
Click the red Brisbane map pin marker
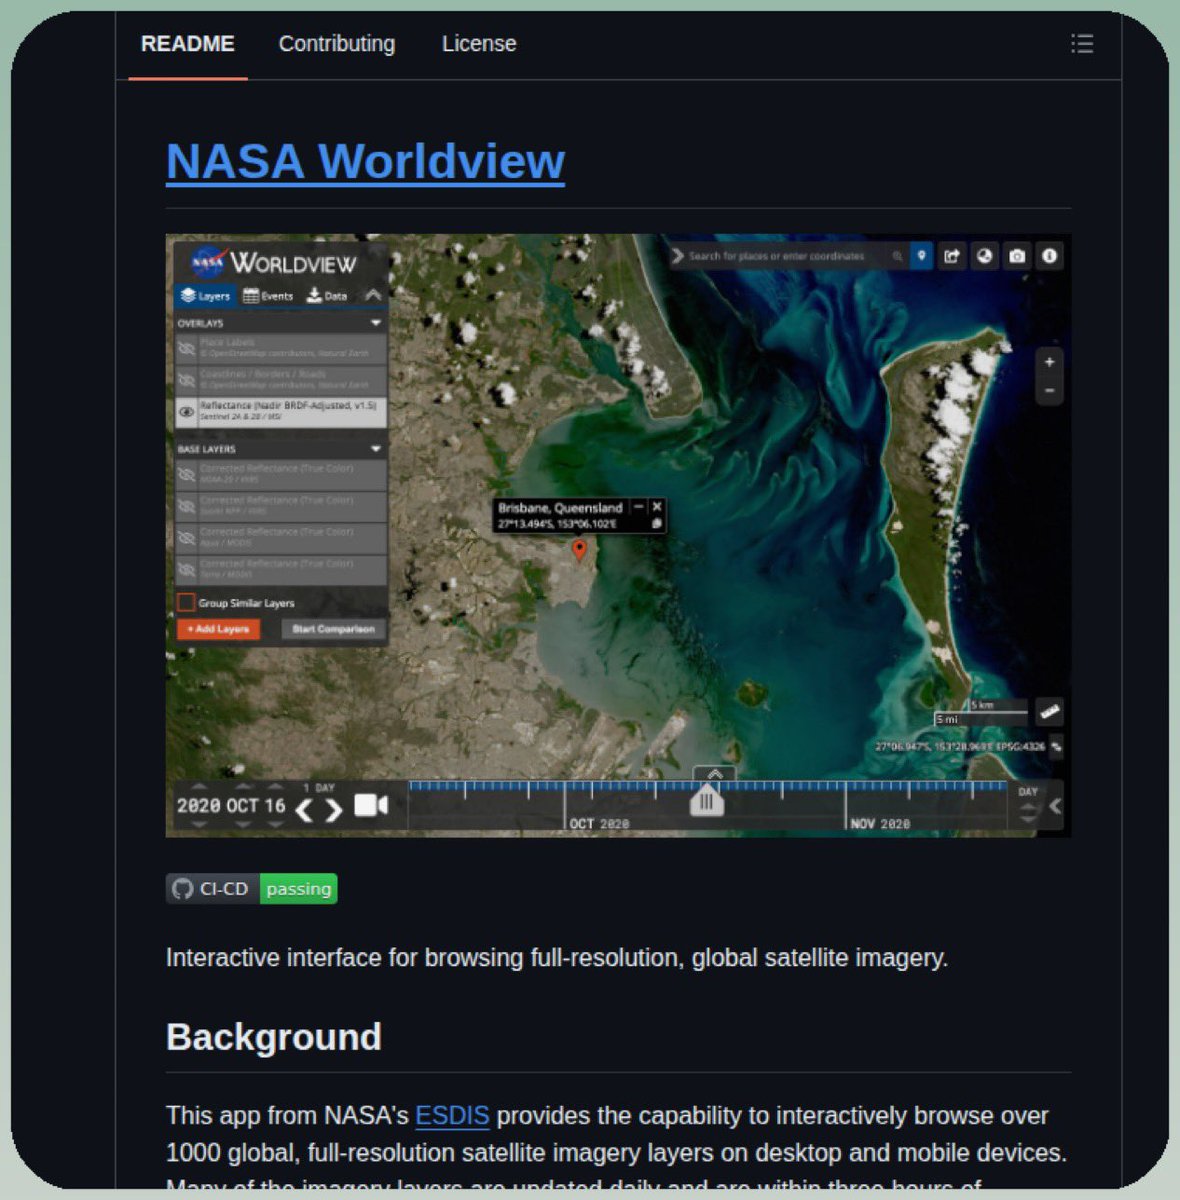click(579, 549)
